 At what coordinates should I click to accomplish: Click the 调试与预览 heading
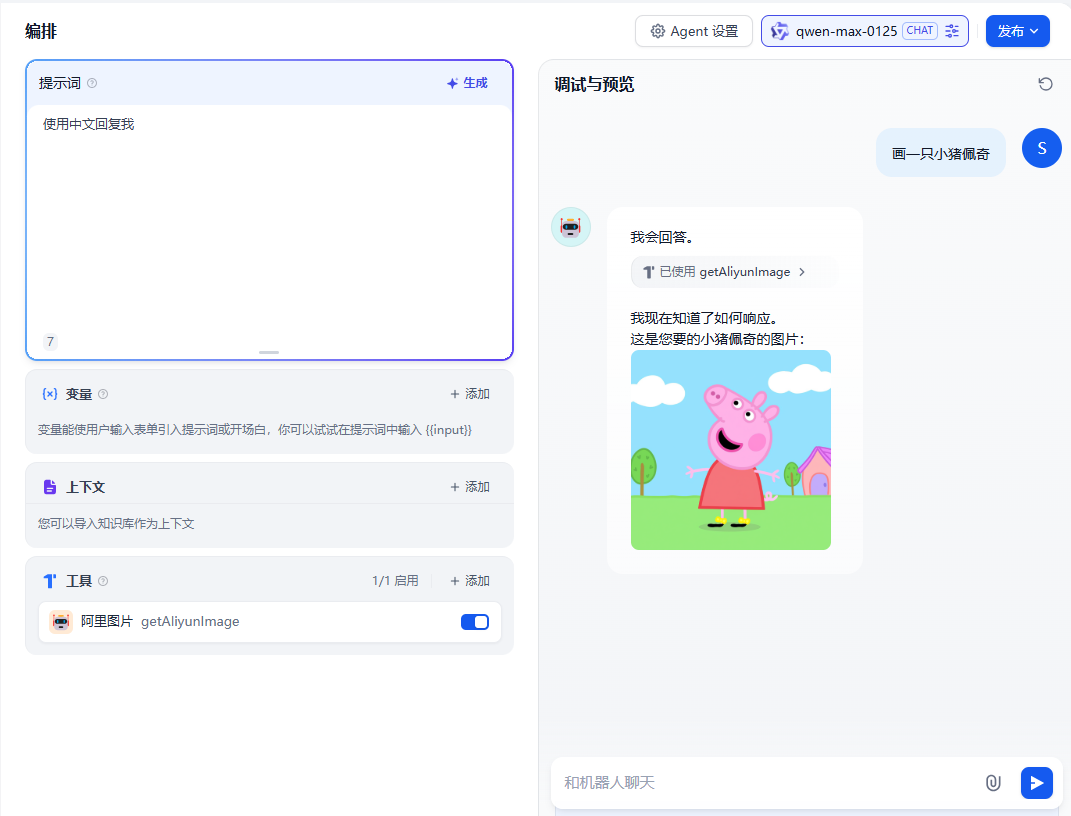[594, 84]
